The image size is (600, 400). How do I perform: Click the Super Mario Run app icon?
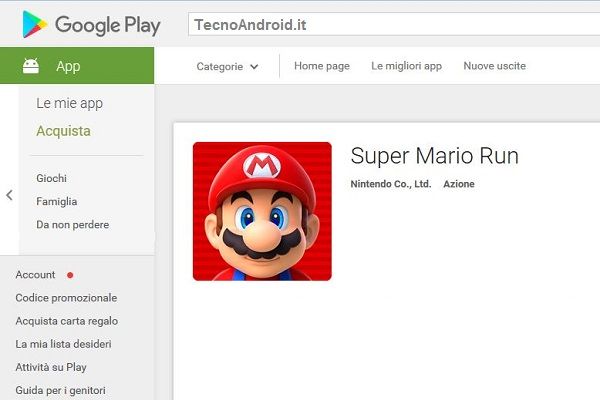(262, 211)
